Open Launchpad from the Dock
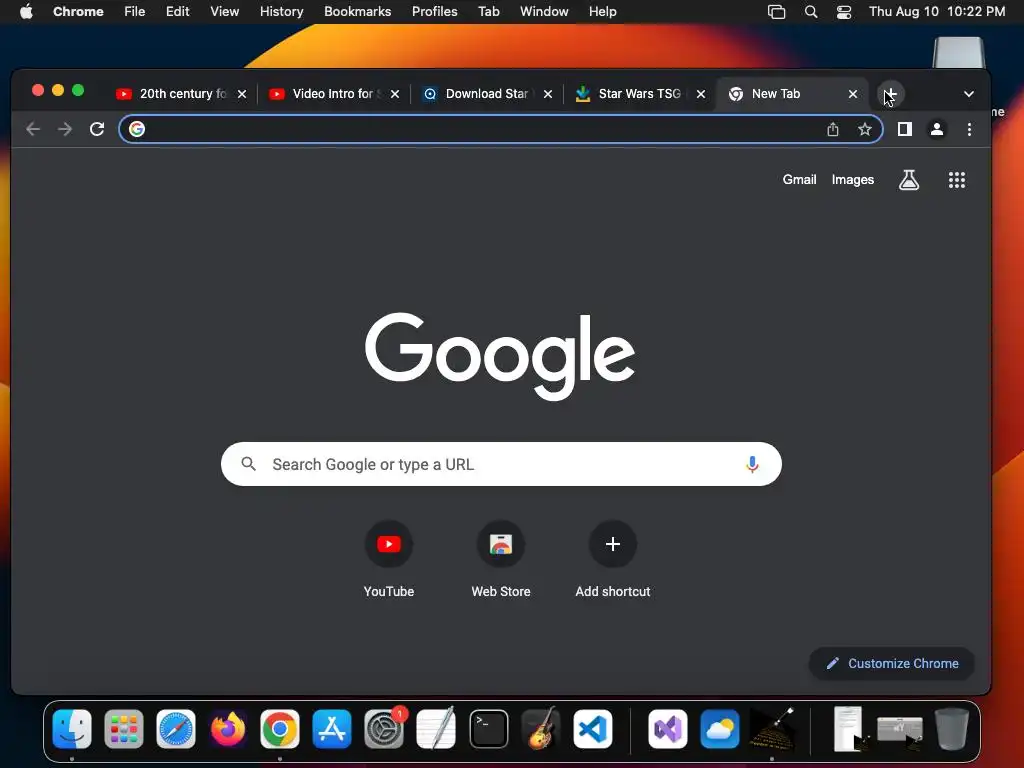The height and width of the screenshot is (768, 1024). pyautogui.click(x=123, y=729)
